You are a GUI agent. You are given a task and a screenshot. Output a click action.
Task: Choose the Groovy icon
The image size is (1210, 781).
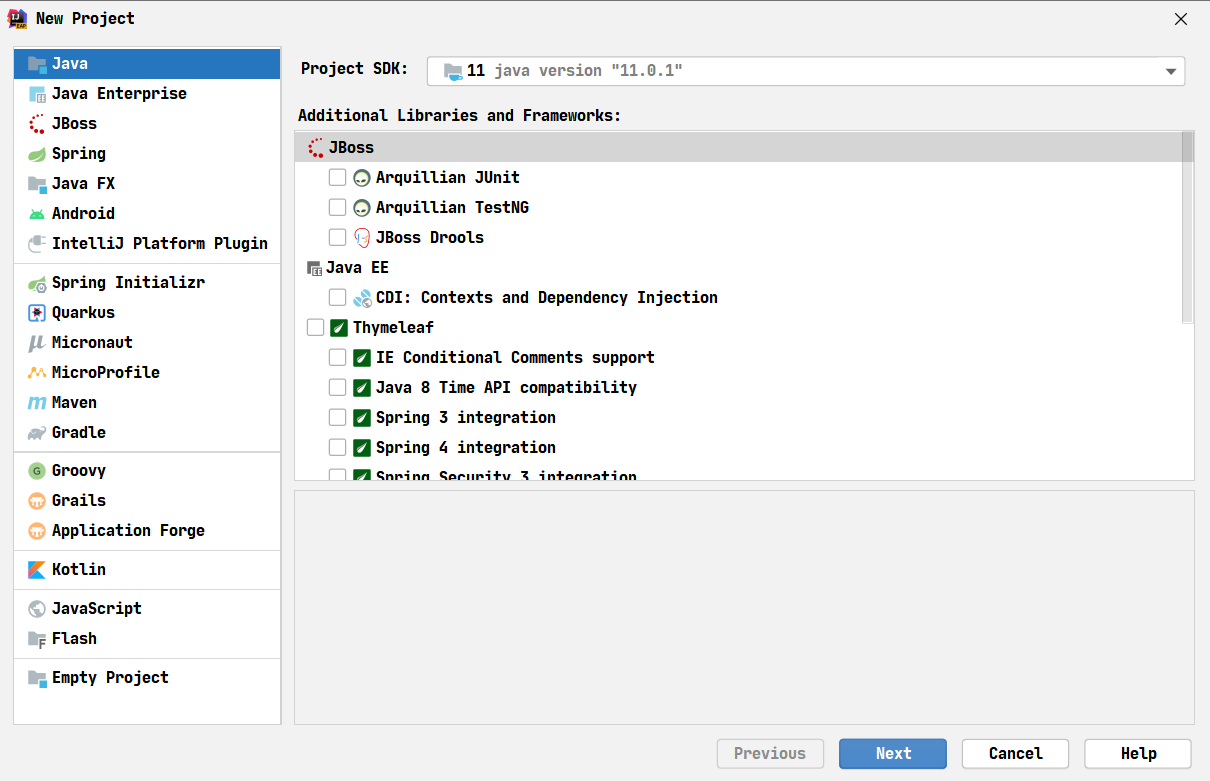pos(37,471)
